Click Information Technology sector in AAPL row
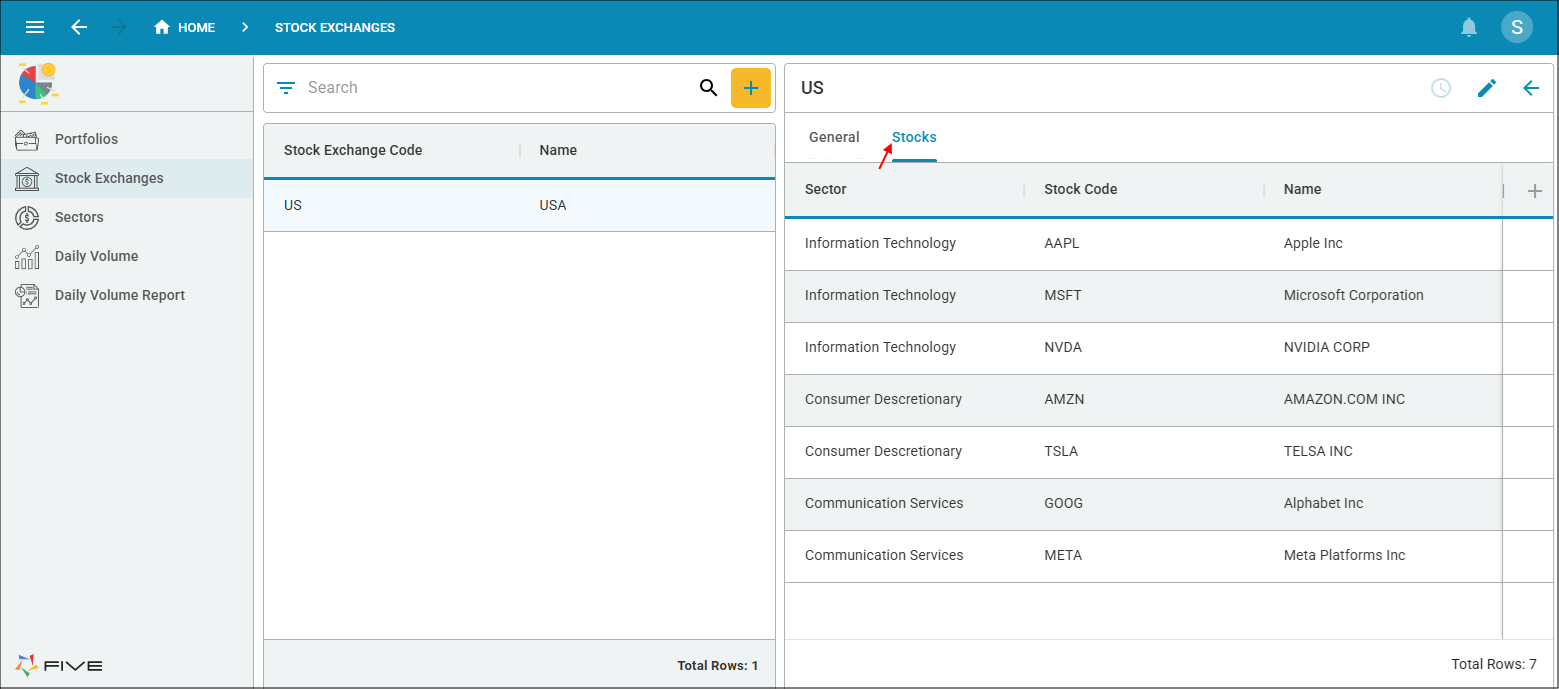 point(880,243)
